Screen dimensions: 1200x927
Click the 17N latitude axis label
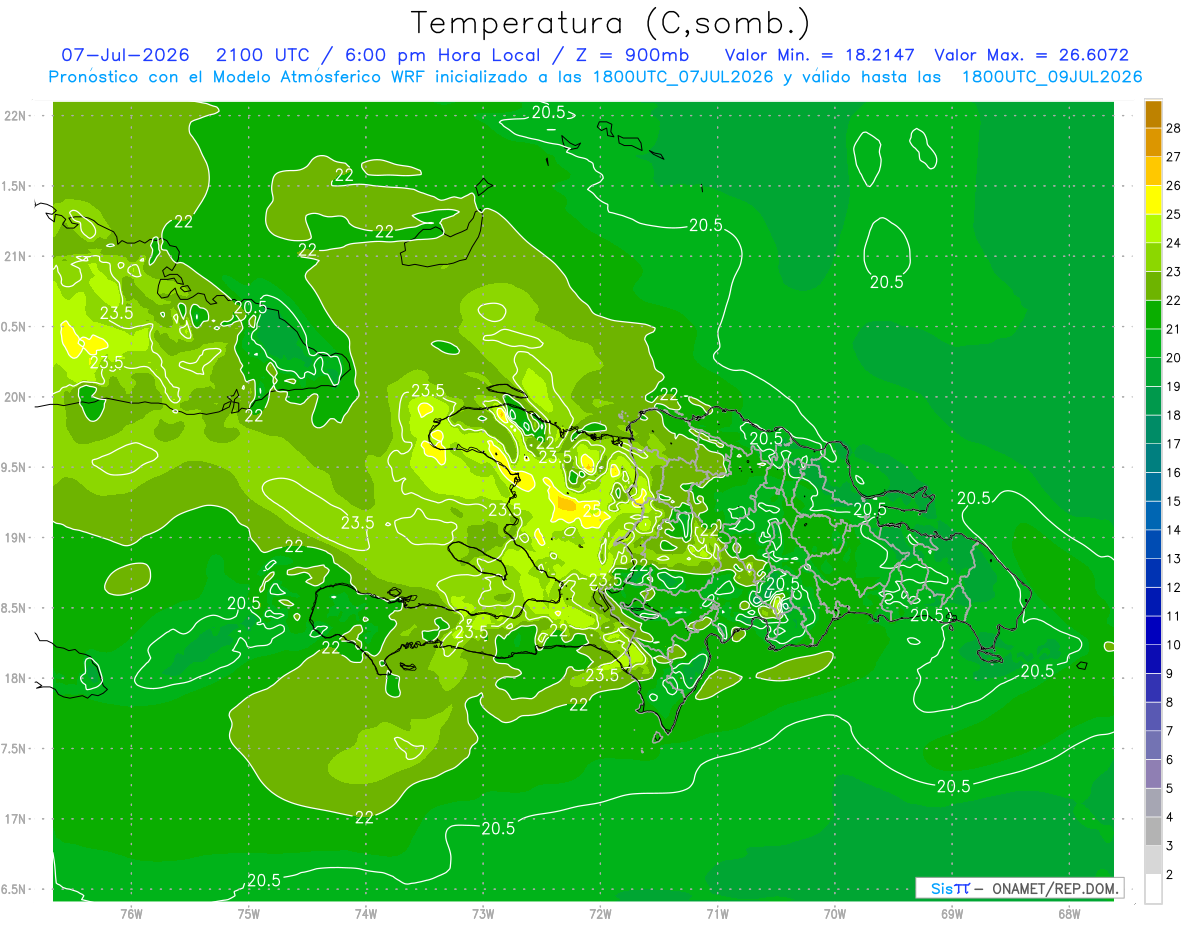pyautogui.click(x=15, y=819)
